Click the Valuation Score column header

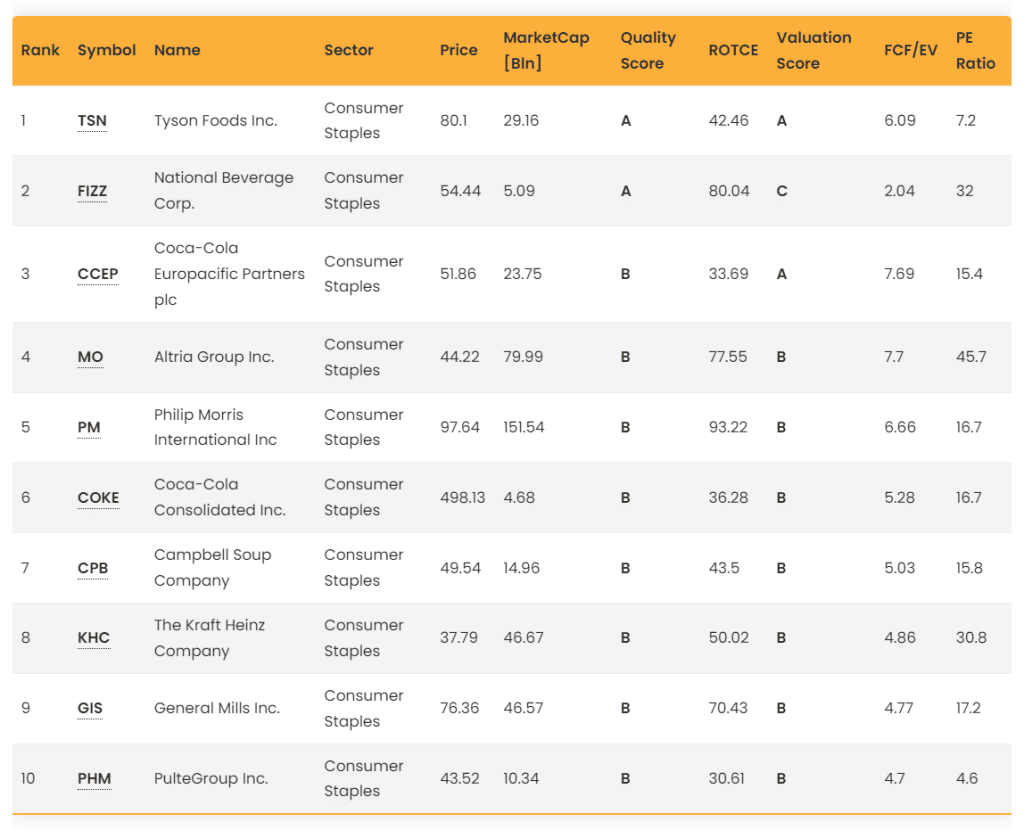814,50
